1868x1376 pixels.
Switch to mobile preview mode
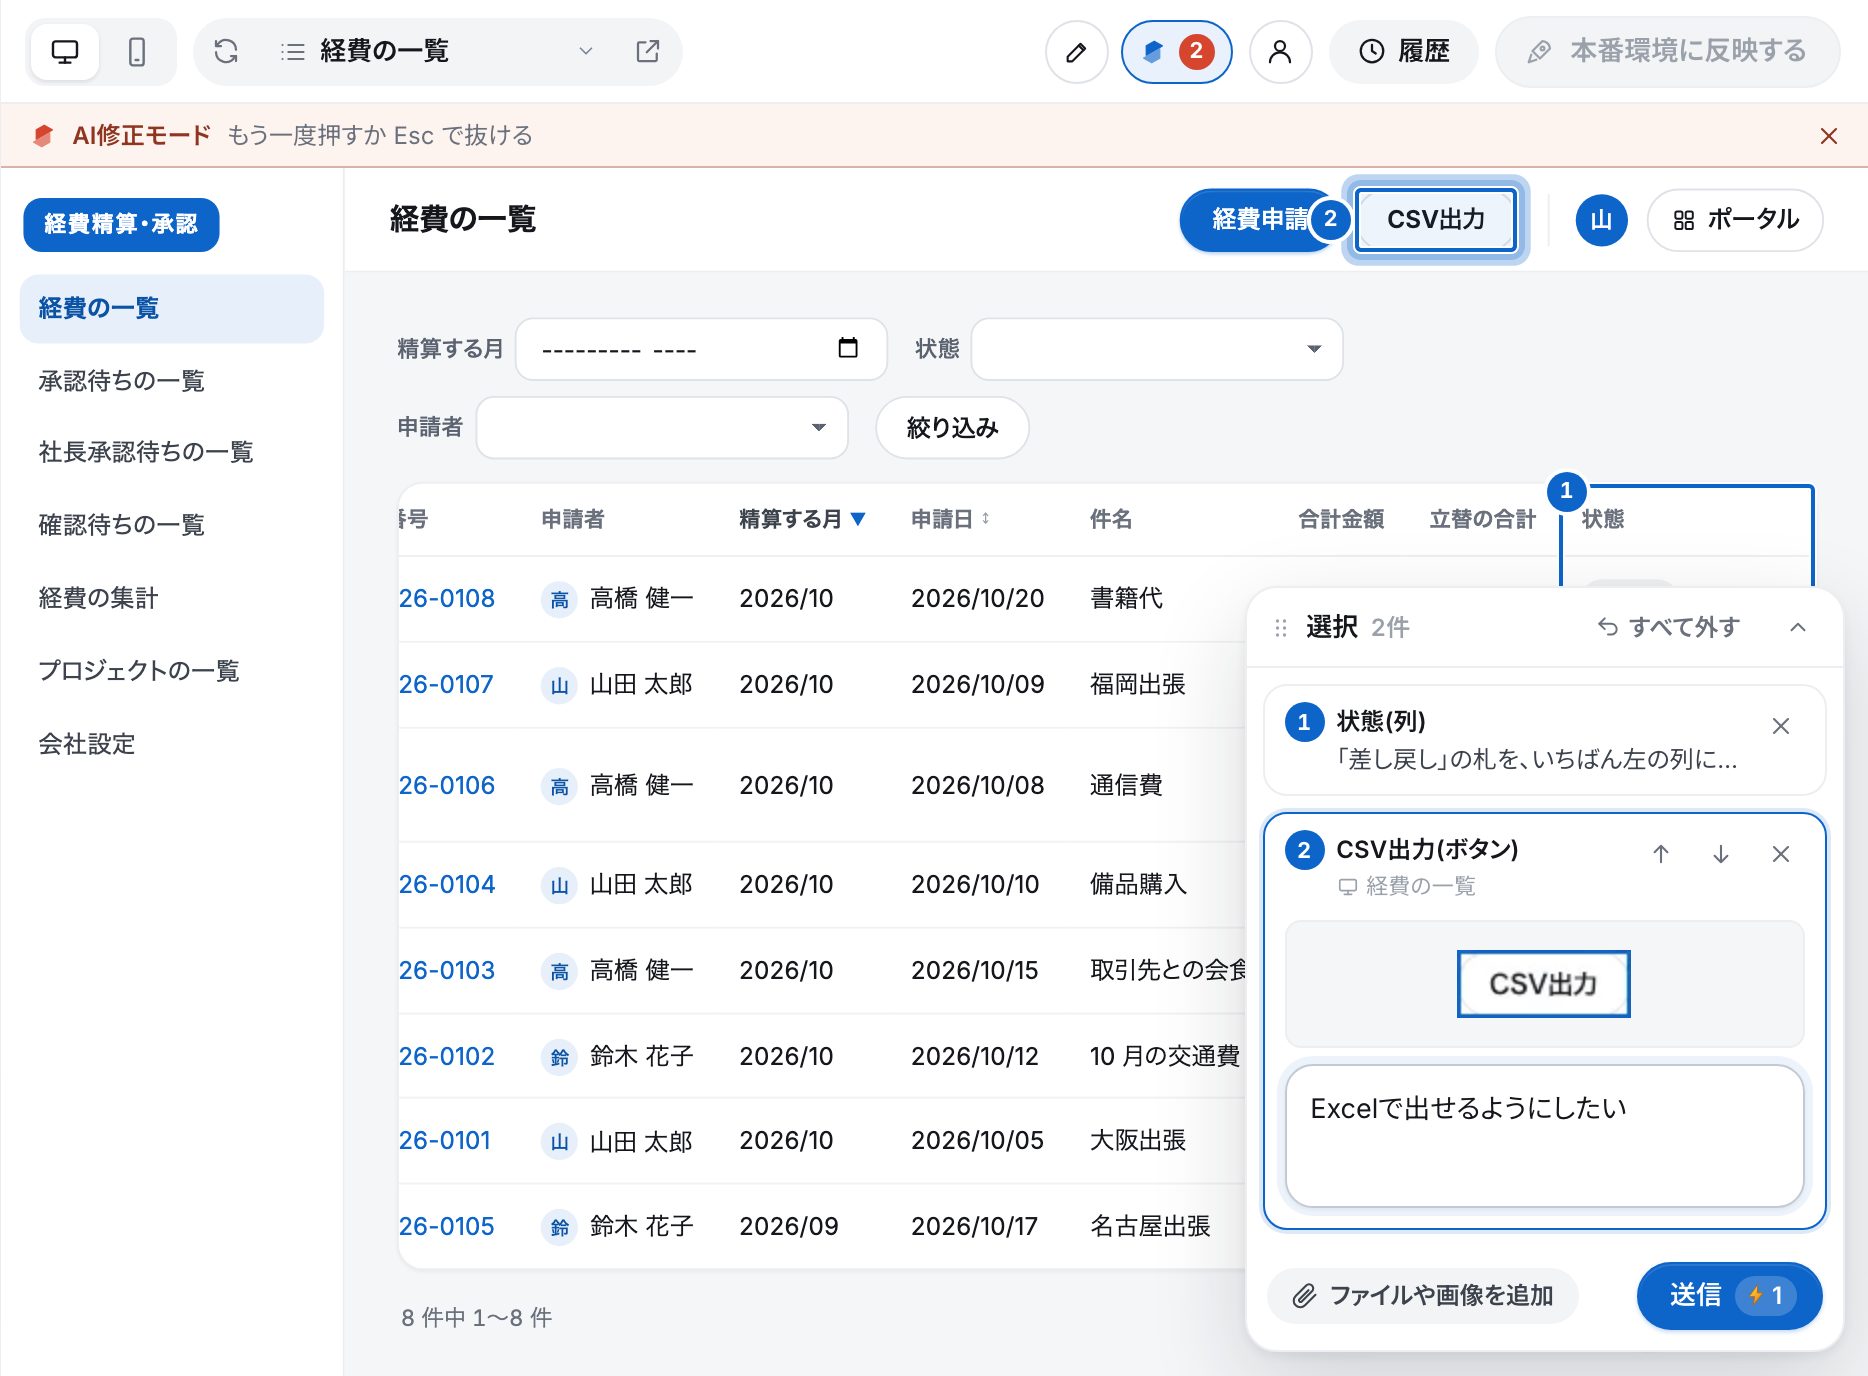[x=137, y=51]
